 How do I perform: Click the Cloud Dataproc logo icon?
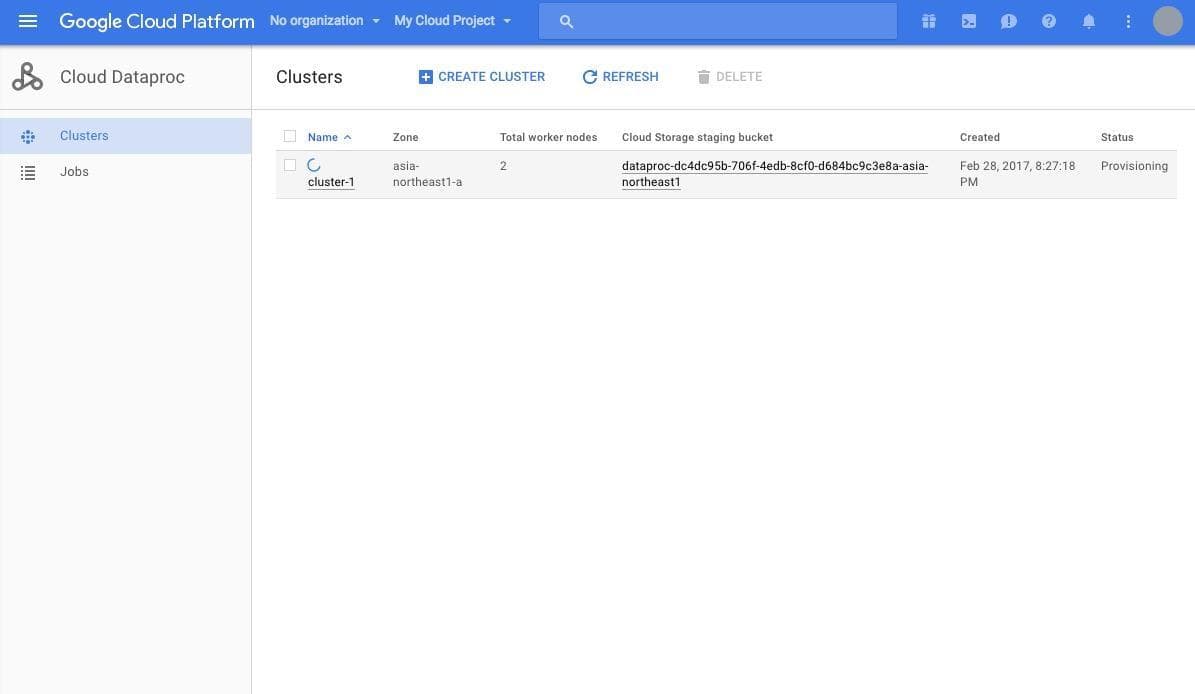[27, 77]
